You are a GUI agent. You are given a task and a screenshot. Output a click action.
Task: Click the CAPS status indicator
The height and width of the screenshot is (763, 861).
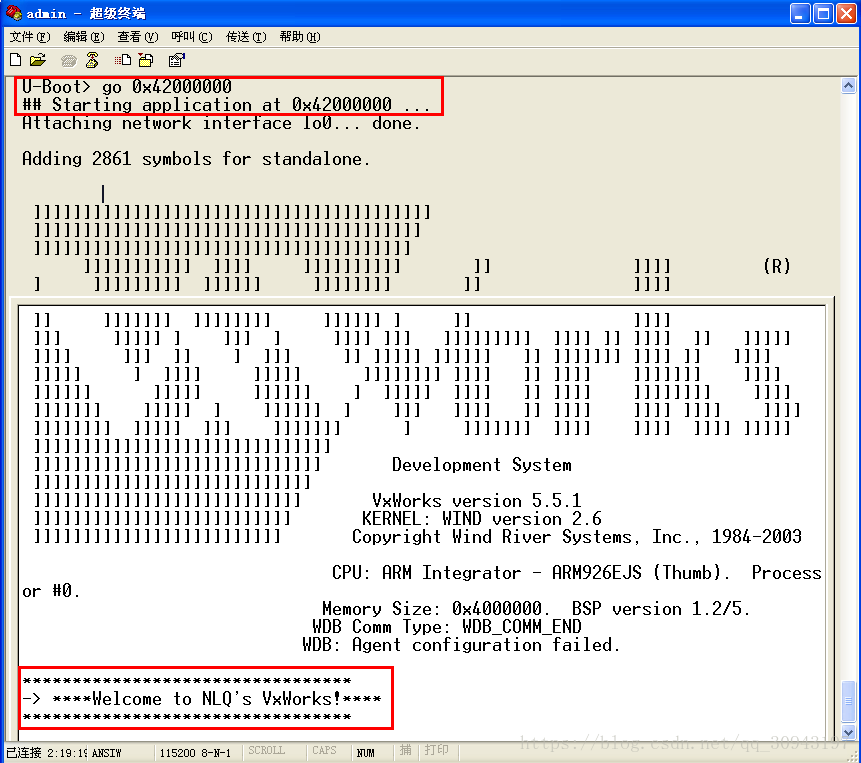pyautogui.click(x=324, y=750)
